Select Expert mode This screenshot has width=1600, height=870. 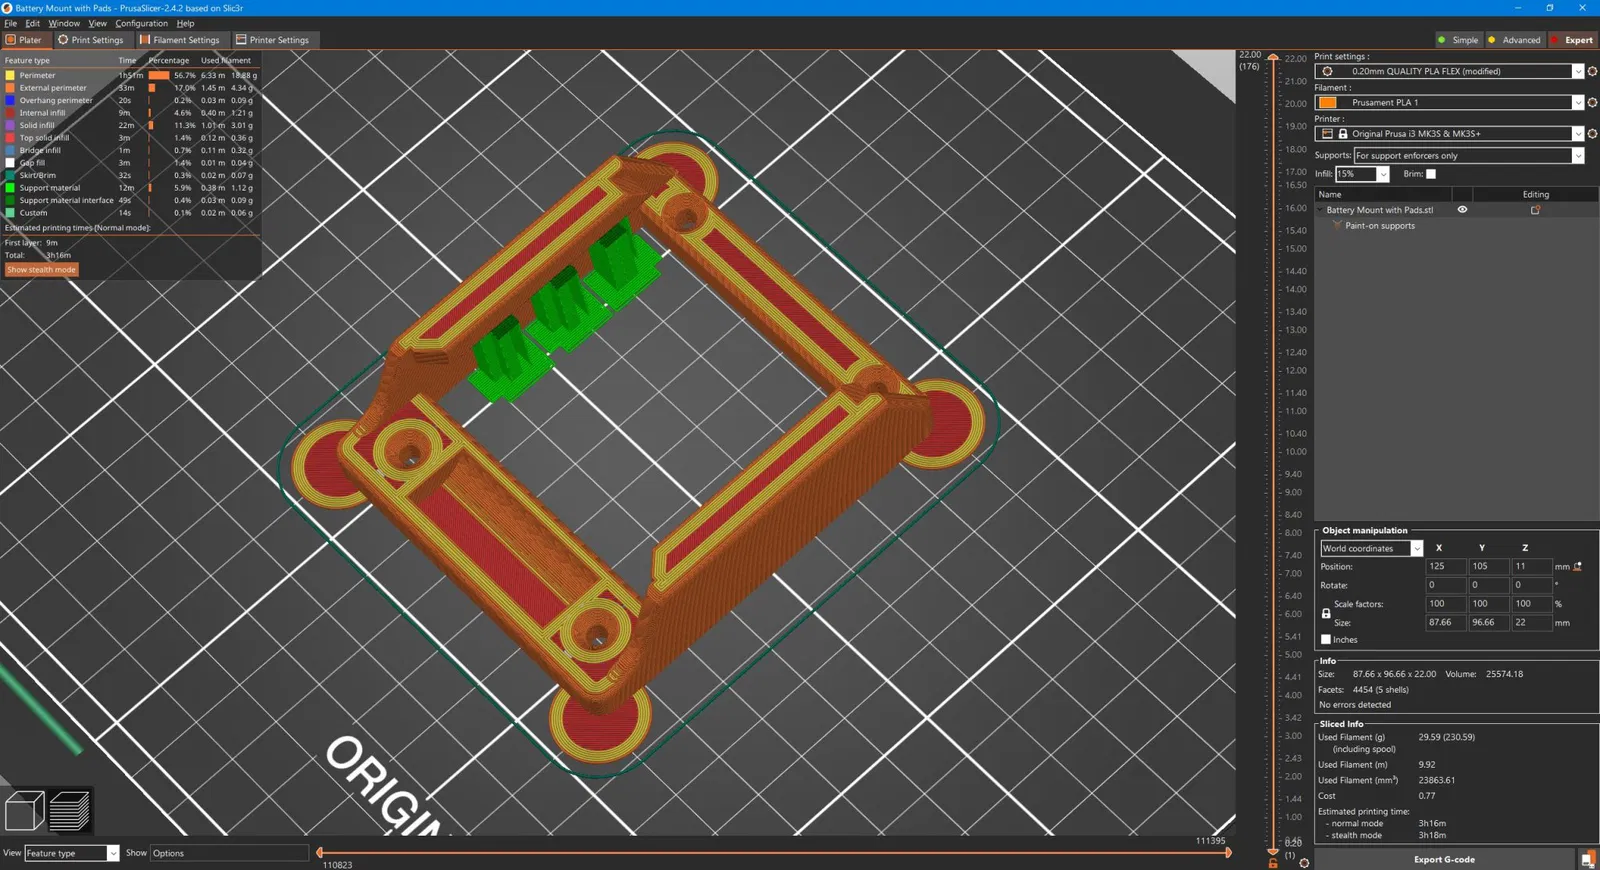pyautogui.click(x=1572, y=40)
